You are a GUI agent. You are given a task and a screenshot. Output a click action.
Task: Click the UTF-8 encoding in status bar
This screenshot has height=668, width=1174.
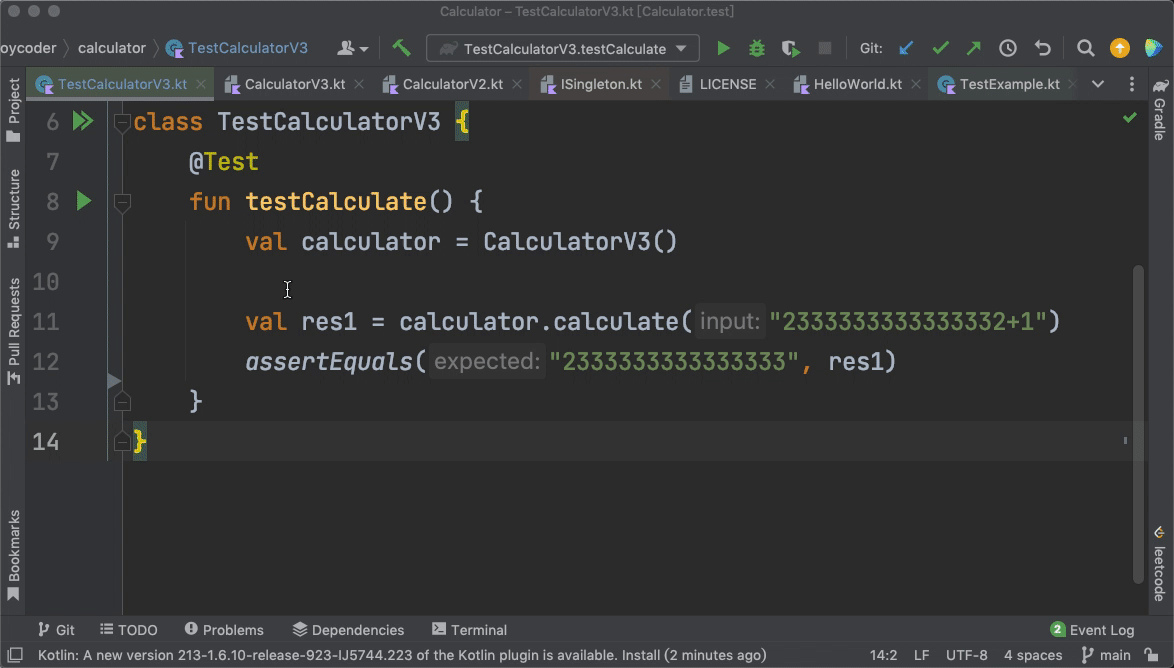[x=966, y=656]
